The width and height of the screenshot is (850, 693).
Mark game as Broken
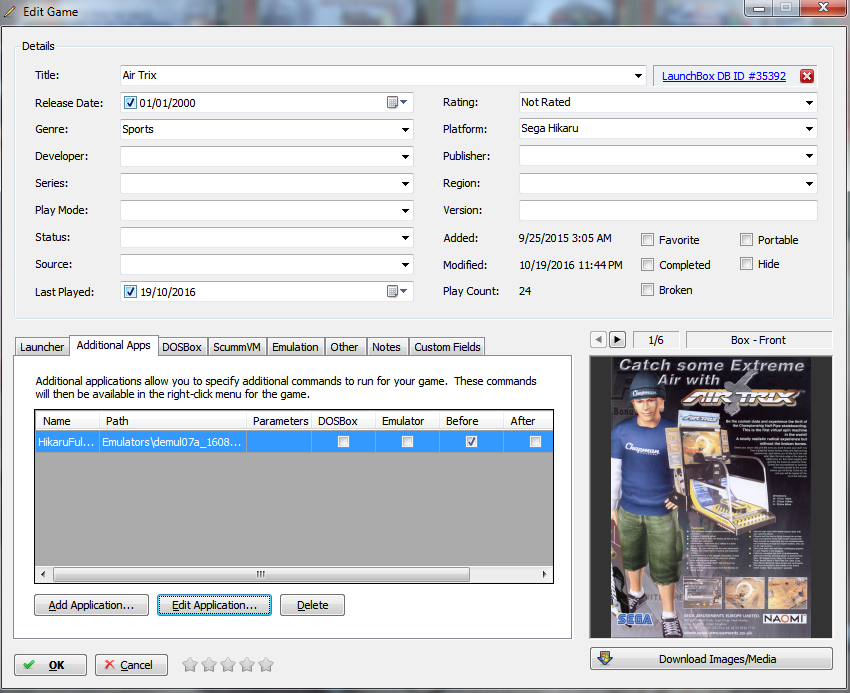coord(647,290)
